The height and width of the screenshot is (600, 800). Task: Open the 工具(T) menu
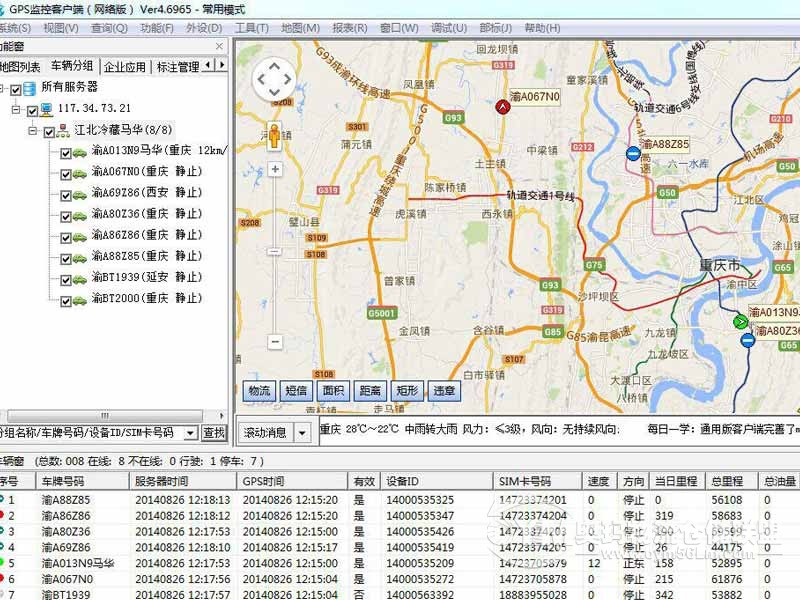pos(252,28)
